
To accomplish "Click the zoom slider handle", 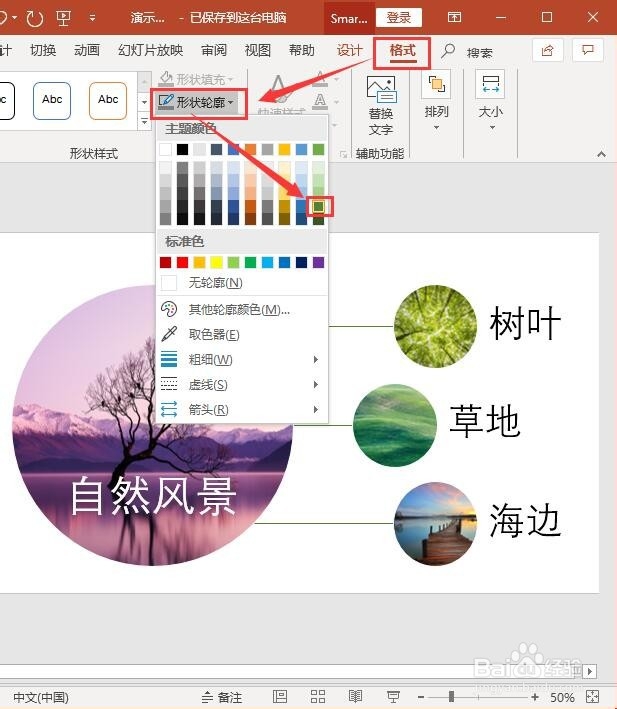I will tap(451, 697).
